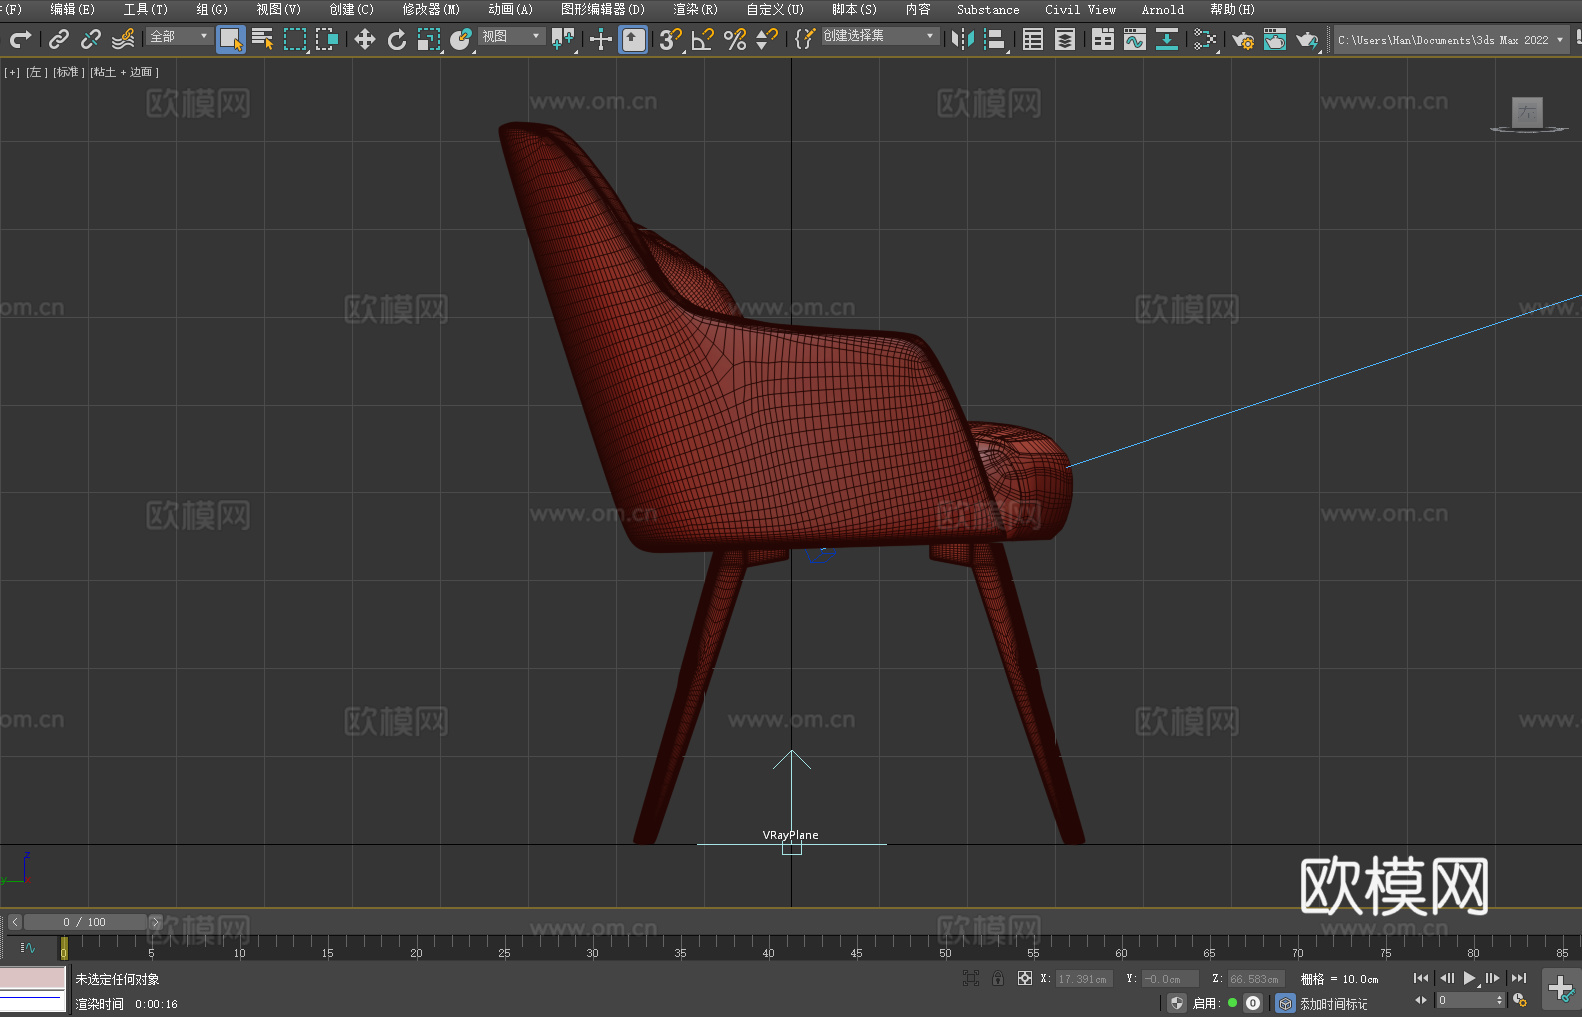Toggle Scene Explorer icon

point(1033,39)
